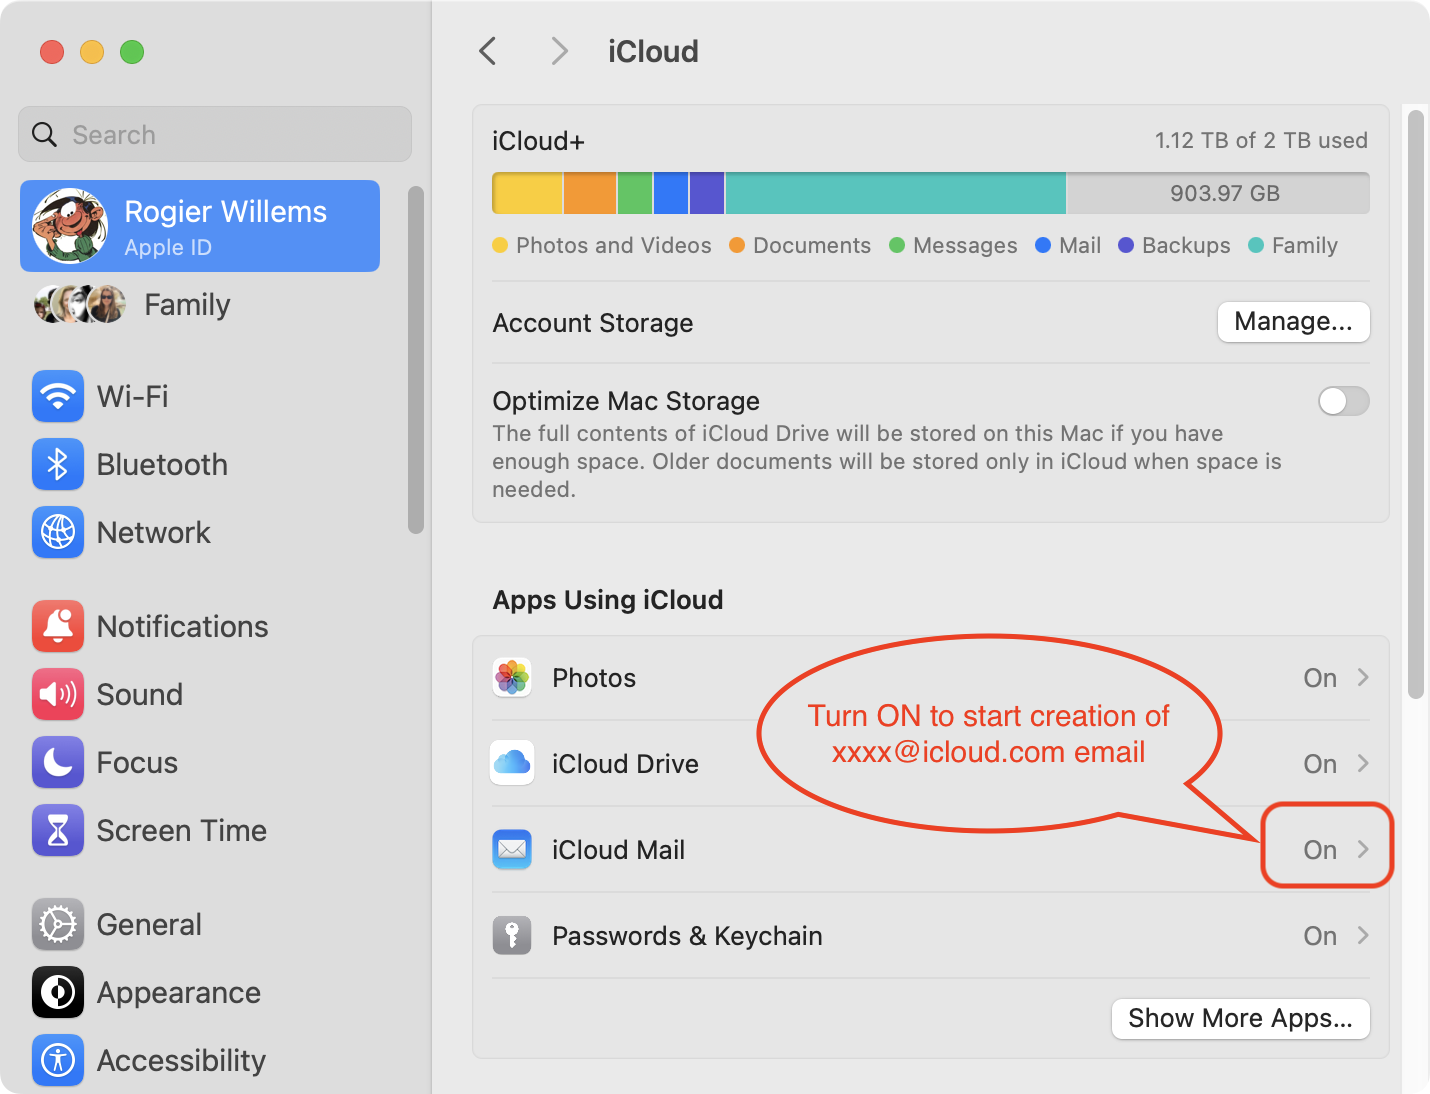Click the Manage... storage button
This screenshot has height=1094, width=1430.
pos(1293,322)
